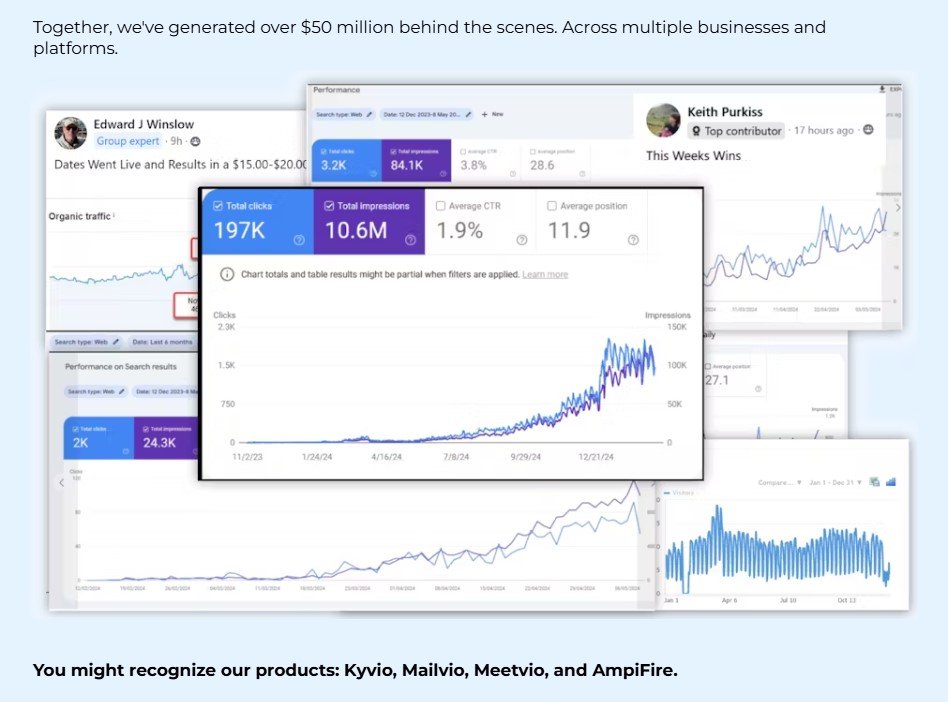
Task: Click the Top contributor badge
Action: pos(736,130)
